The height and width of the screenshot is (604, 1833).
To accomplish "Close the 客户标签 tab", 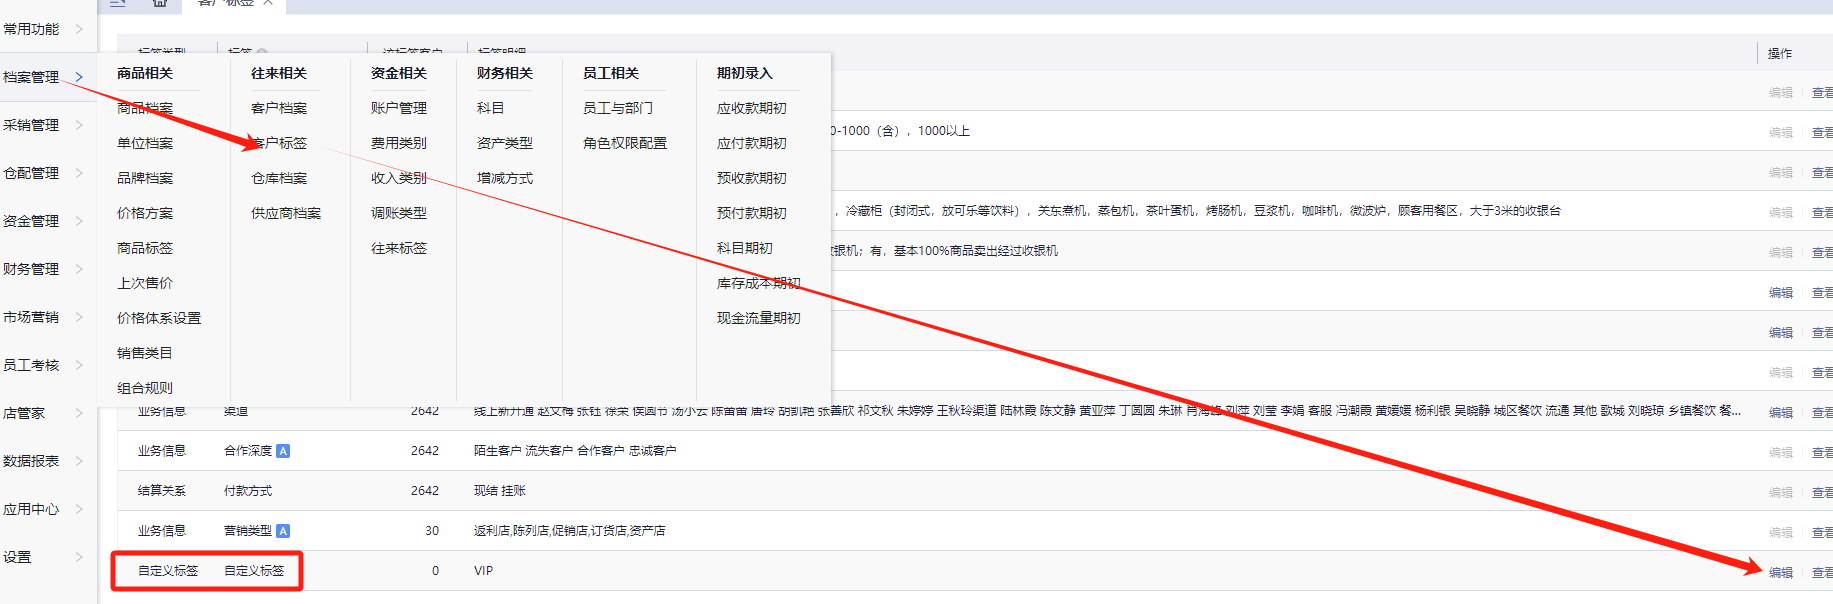I will 268,3.
